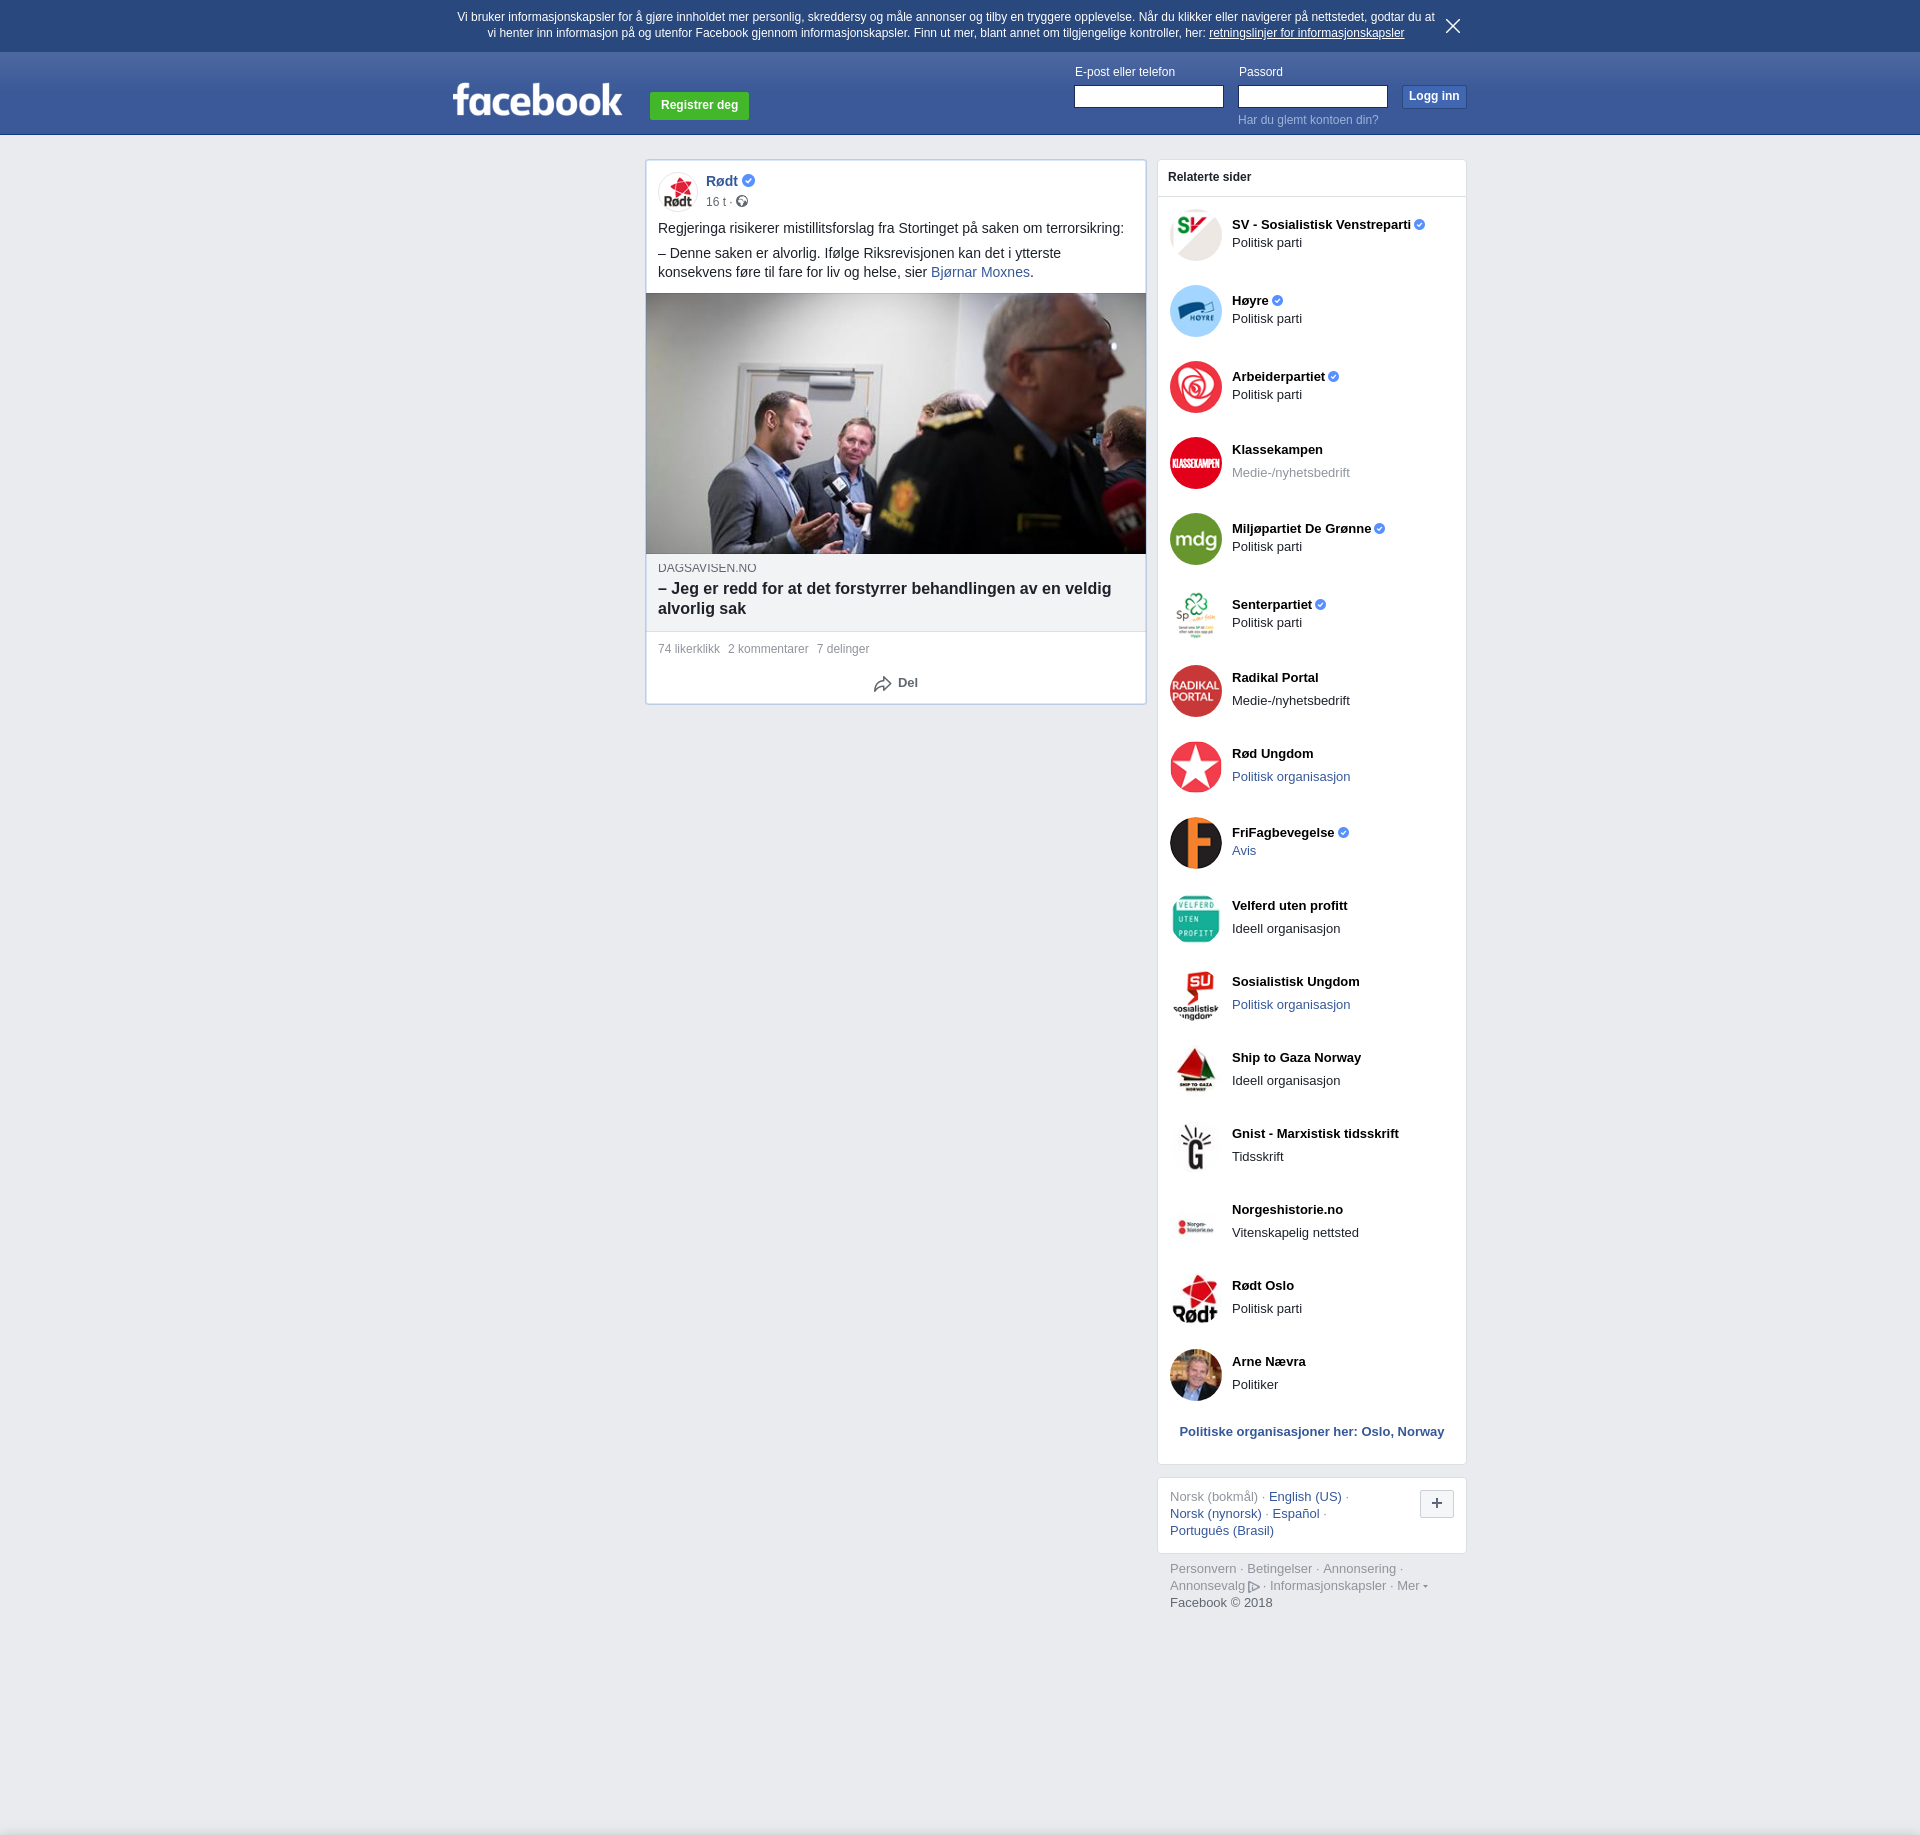The image size is (1920, 1835).
Task: Open Rød Ungdom Politisk organisasjon category
Action: (1291, 777)
